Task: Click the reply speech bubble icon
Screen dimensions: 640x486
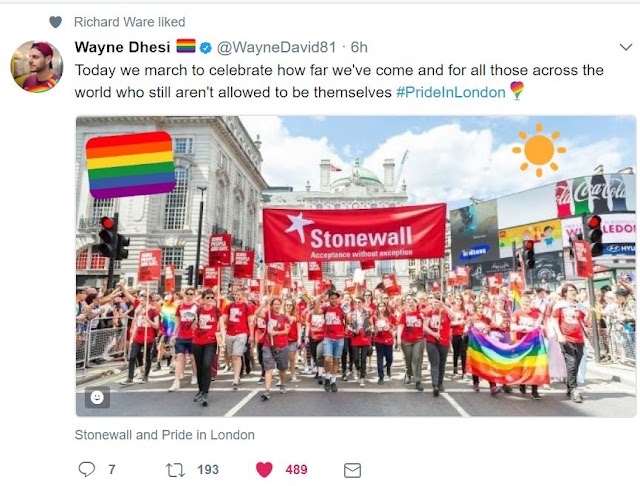Action: (87, 469)
